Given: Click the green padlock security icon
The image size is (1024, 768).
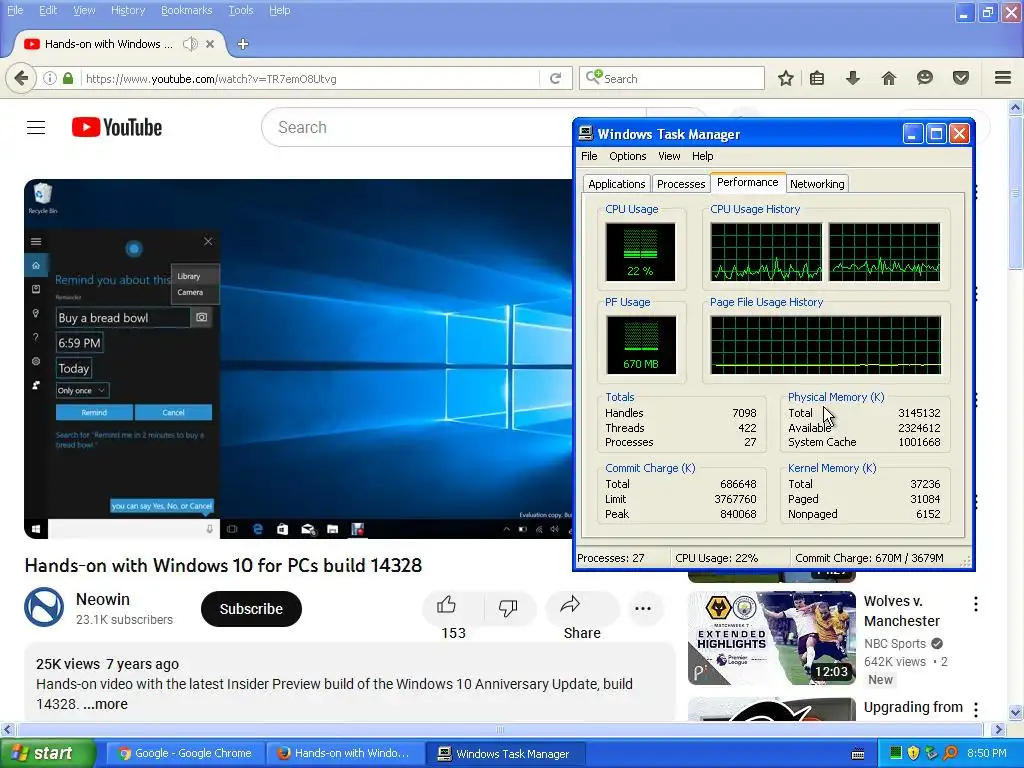Looking at the screenshot, I should pos(68,78).
